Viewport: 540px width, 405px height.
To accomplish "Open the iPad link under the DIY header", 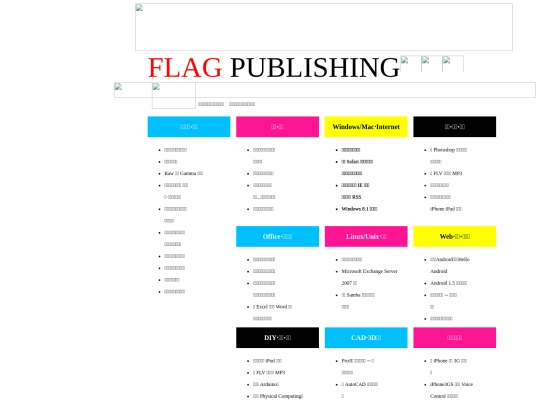I will [x=267, y=361].
